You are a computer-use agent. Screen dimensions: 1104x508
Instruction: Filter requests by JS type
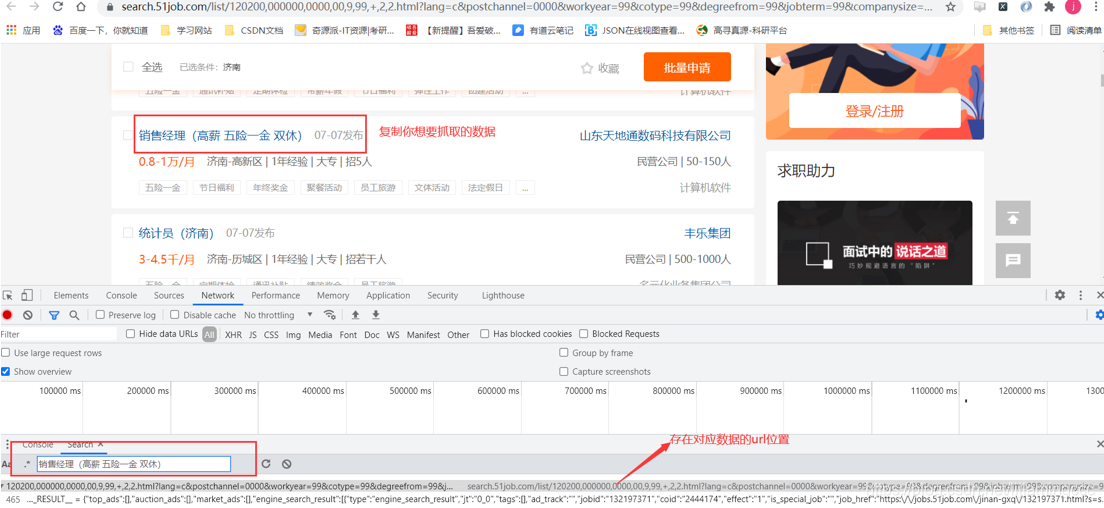253,335
